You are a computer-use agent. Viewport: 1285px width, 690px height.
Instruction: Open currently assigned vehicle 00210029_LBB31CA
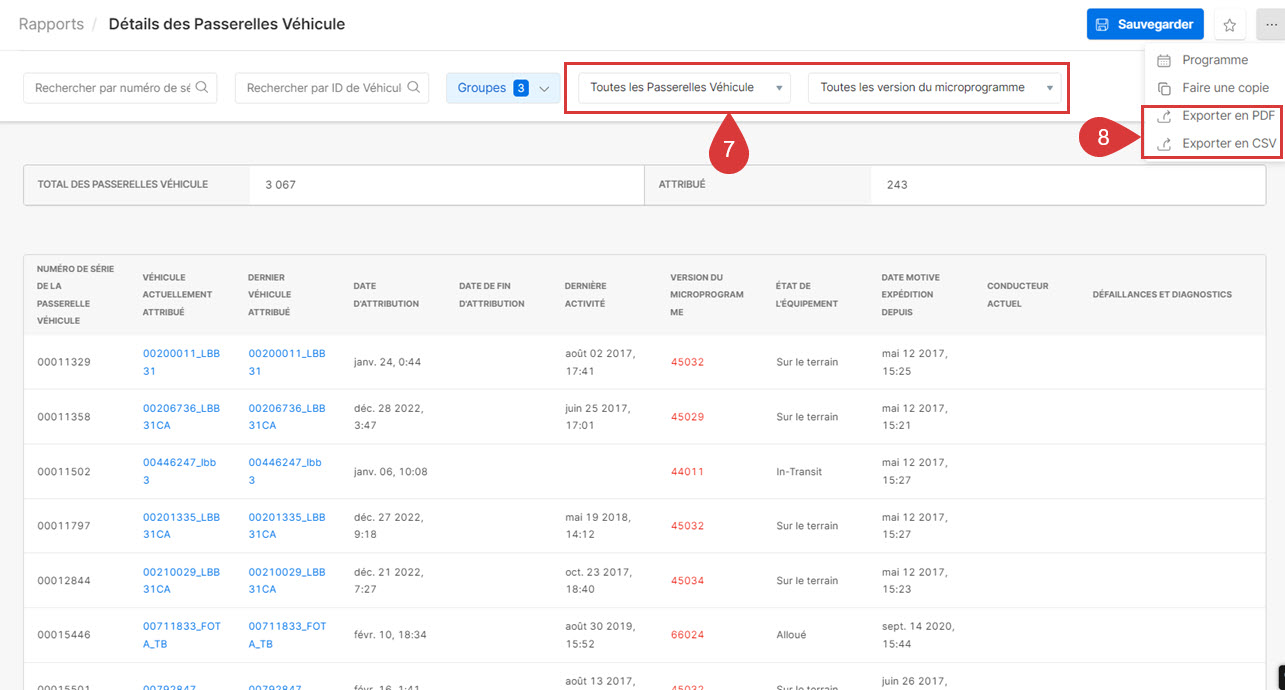click(181, 581)
